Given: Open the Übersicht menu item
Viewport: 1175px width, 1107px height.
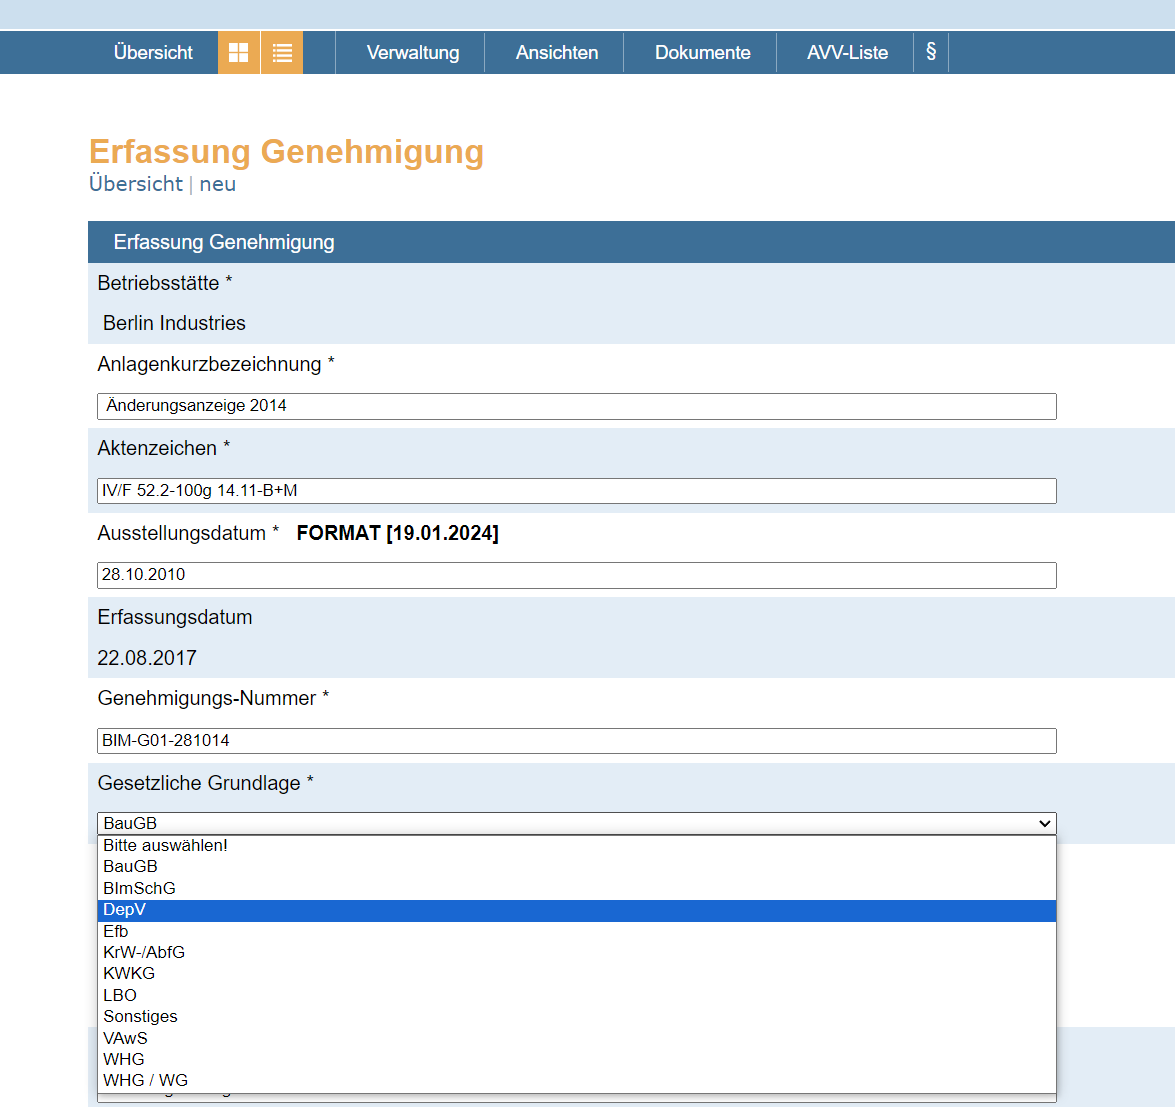Looking at the screenshot, I should 153,53.
